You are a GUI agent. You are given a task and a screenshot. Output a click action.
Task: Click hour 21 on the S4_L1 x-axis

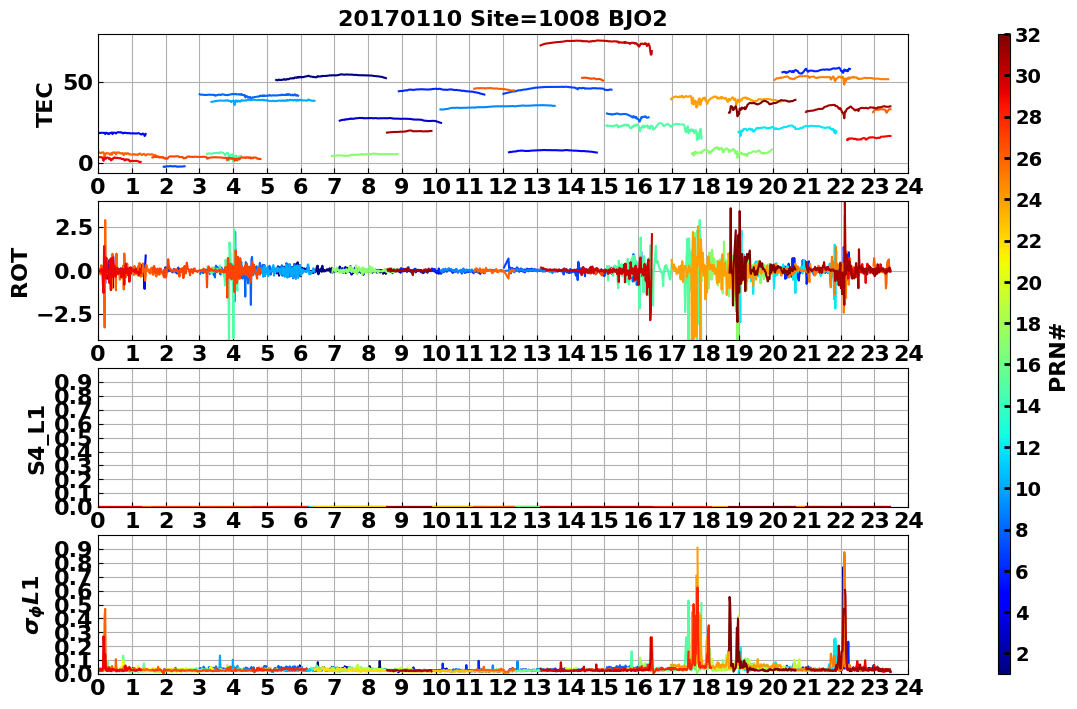pyautogui.click(x=807, y=521)
